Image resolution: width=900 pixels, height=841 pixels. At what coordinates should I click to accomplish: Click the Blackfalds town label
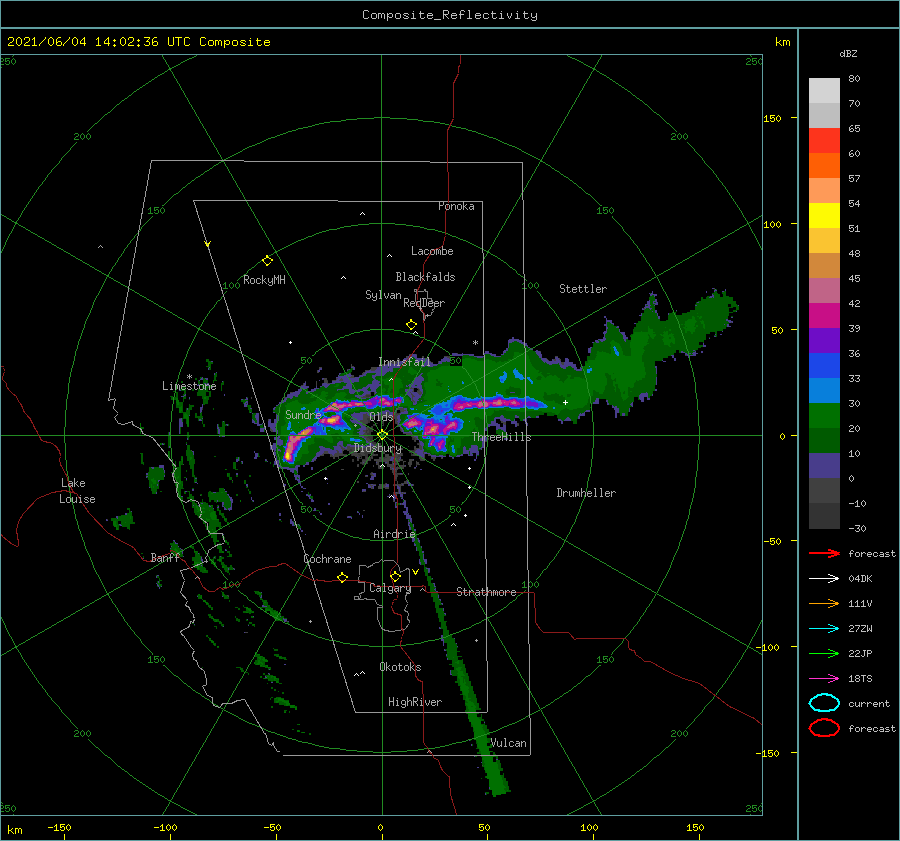point(425,277)
